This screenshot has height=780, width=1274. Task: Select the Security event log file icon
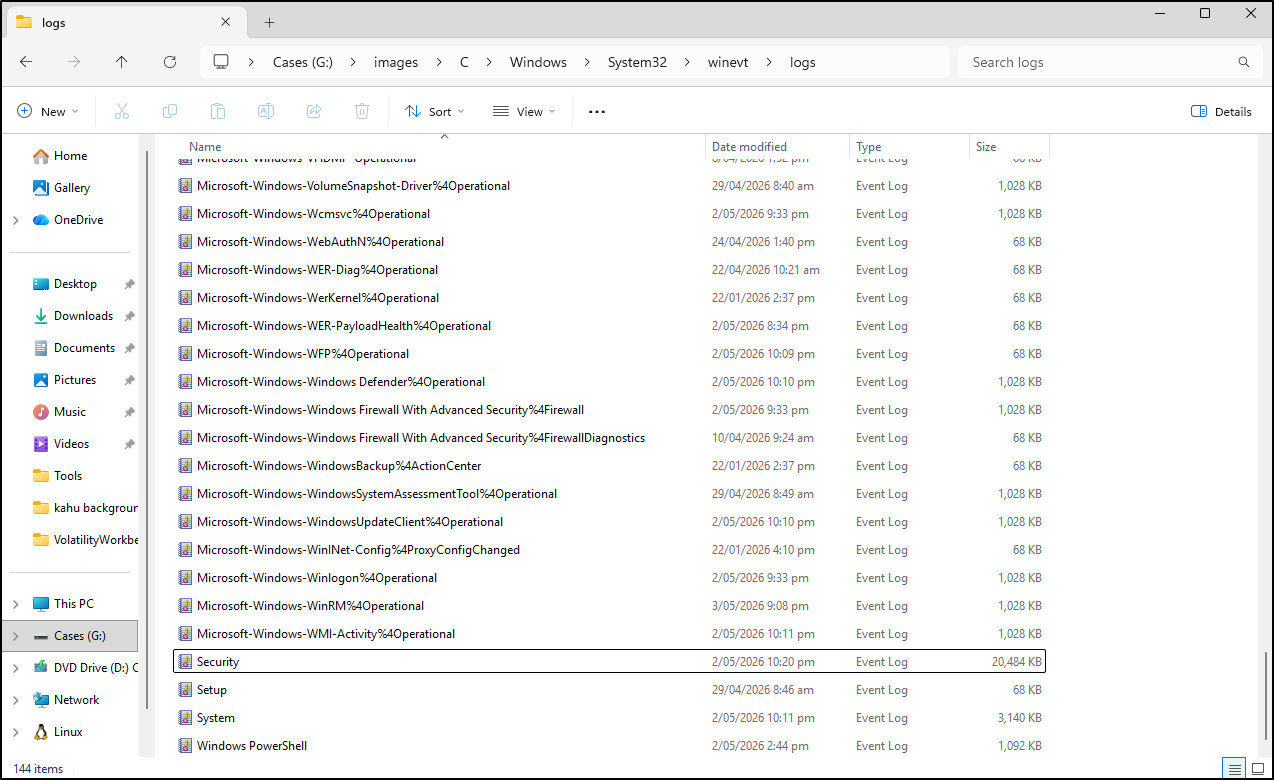(184, 662)
